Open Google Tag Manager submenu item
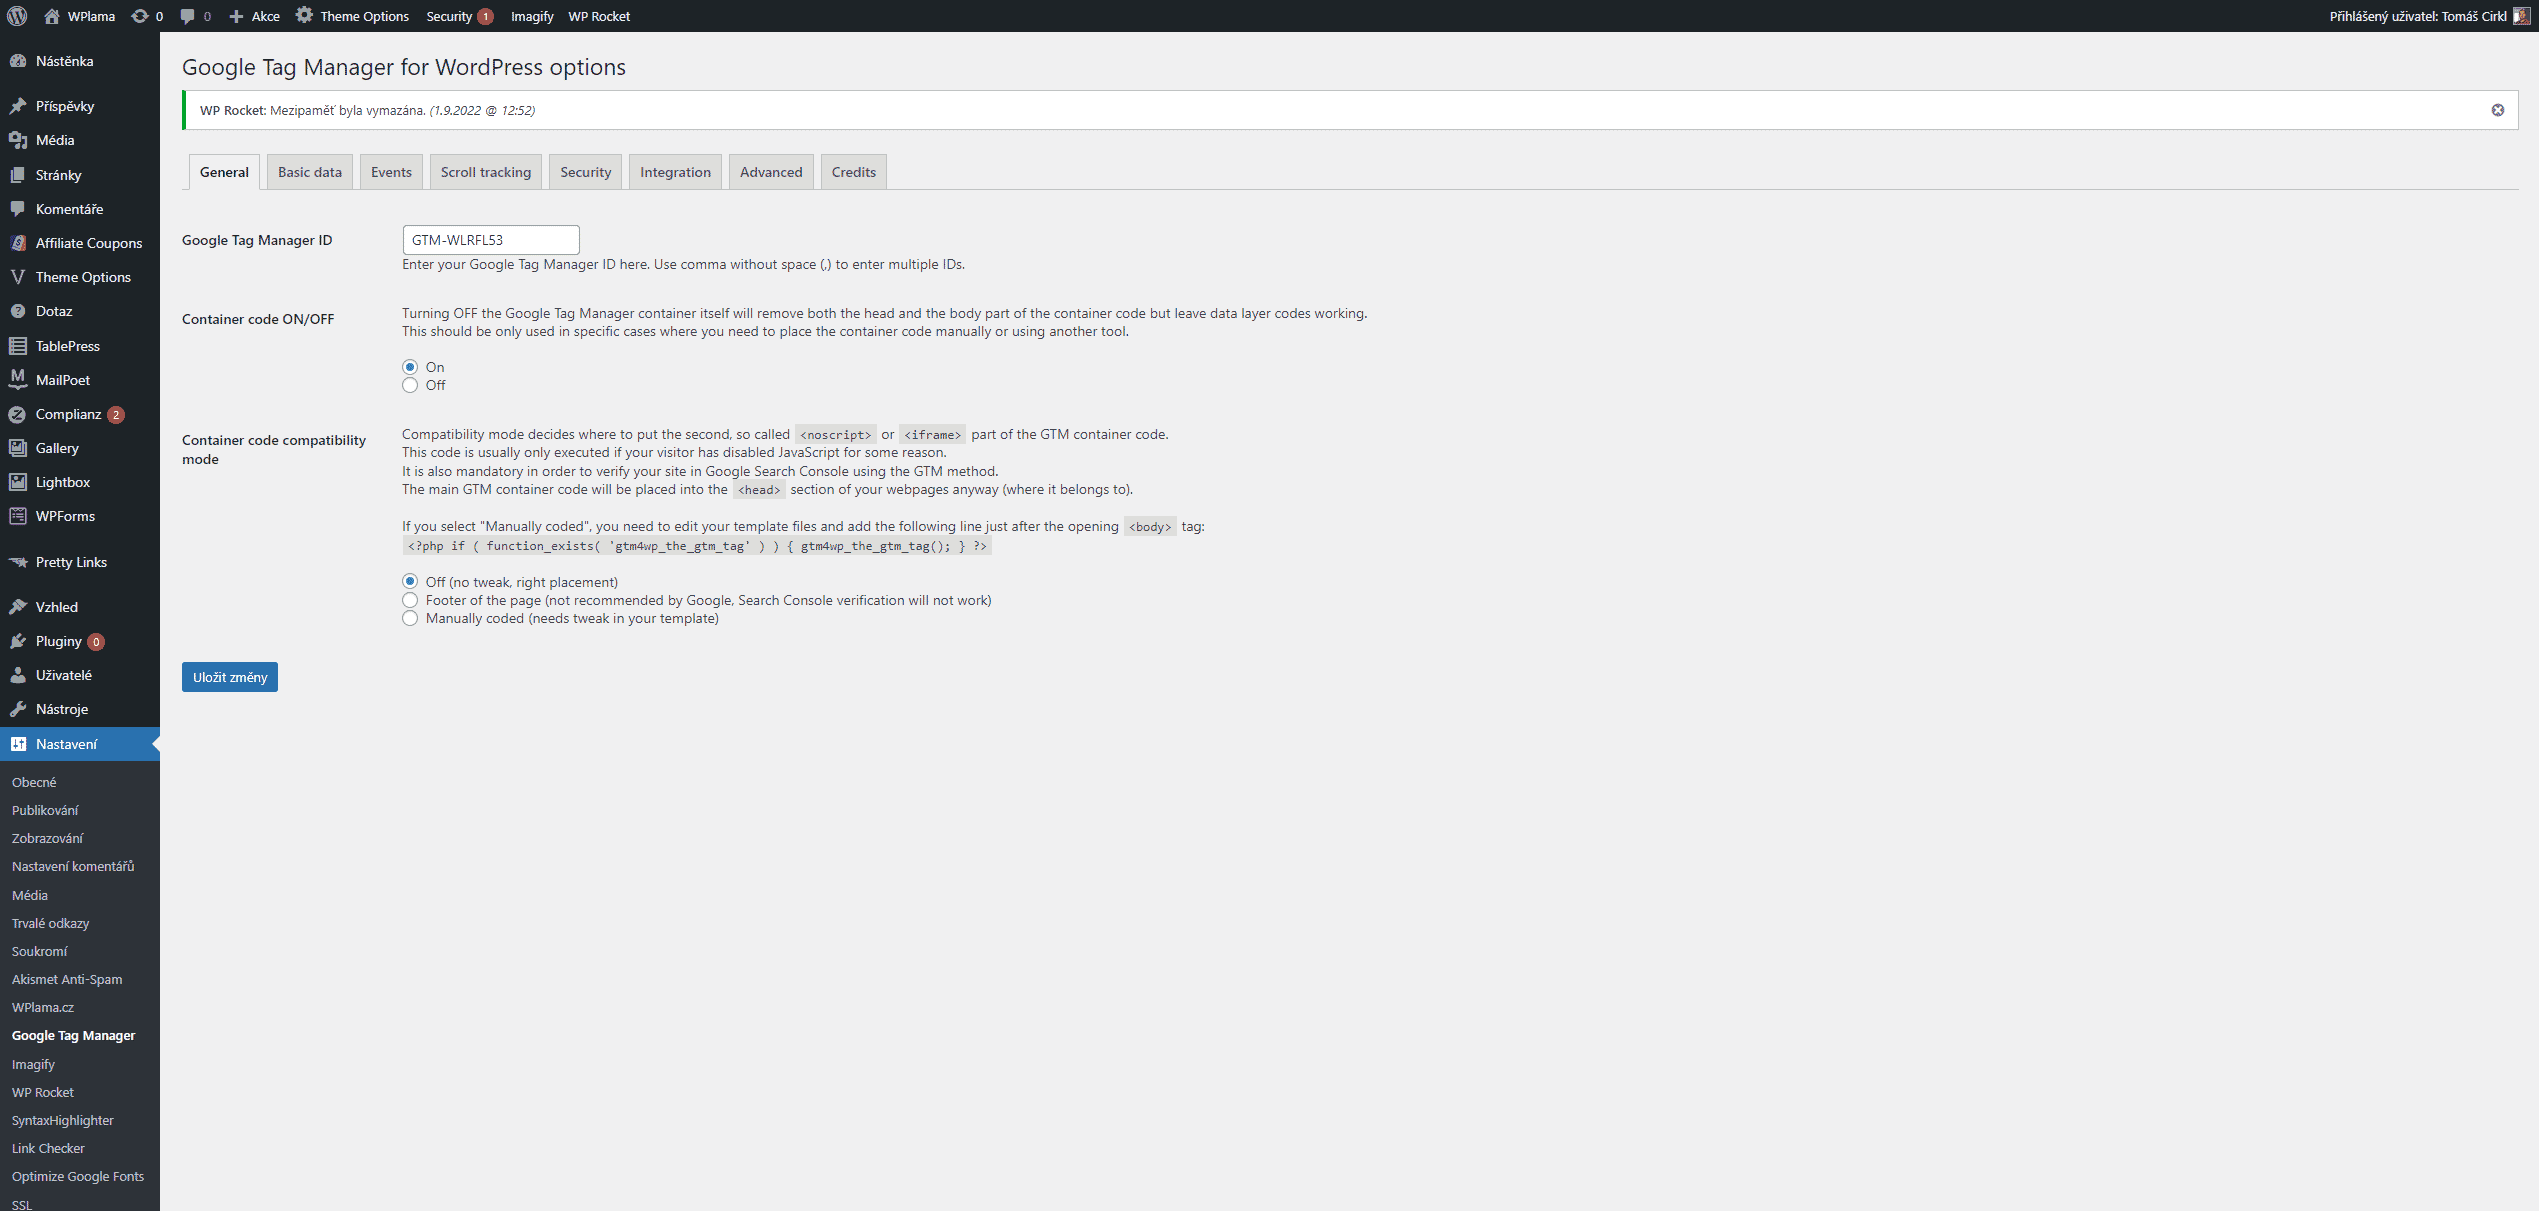 tap(73, 1035)
